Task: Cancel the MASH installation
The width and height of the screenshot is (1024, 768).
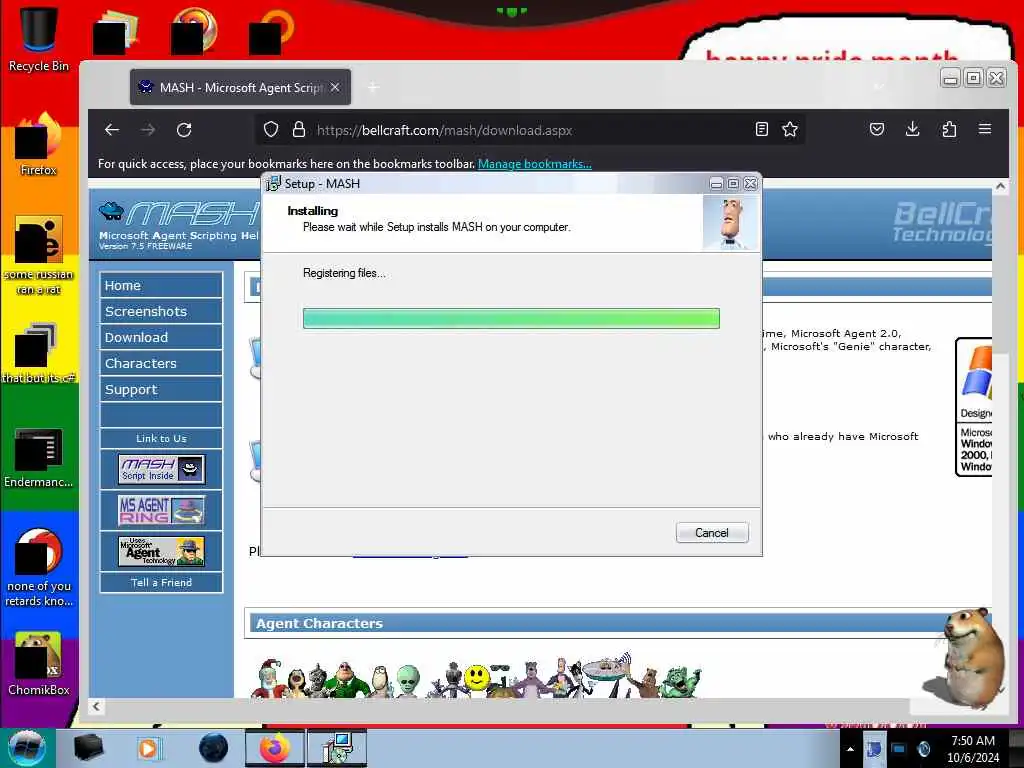Action: [x=712, y=533]
